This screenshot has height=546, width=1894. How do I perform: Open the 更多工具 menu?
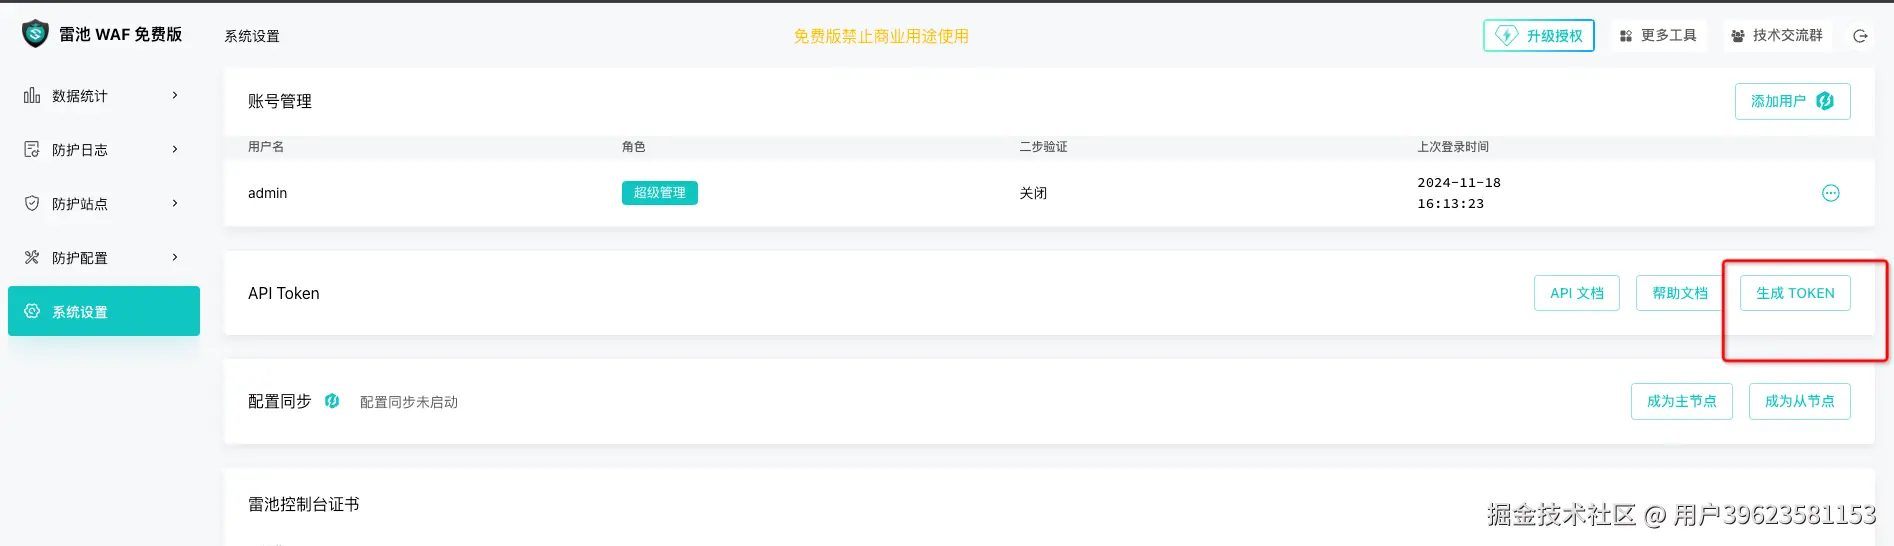pos(1658,36)
